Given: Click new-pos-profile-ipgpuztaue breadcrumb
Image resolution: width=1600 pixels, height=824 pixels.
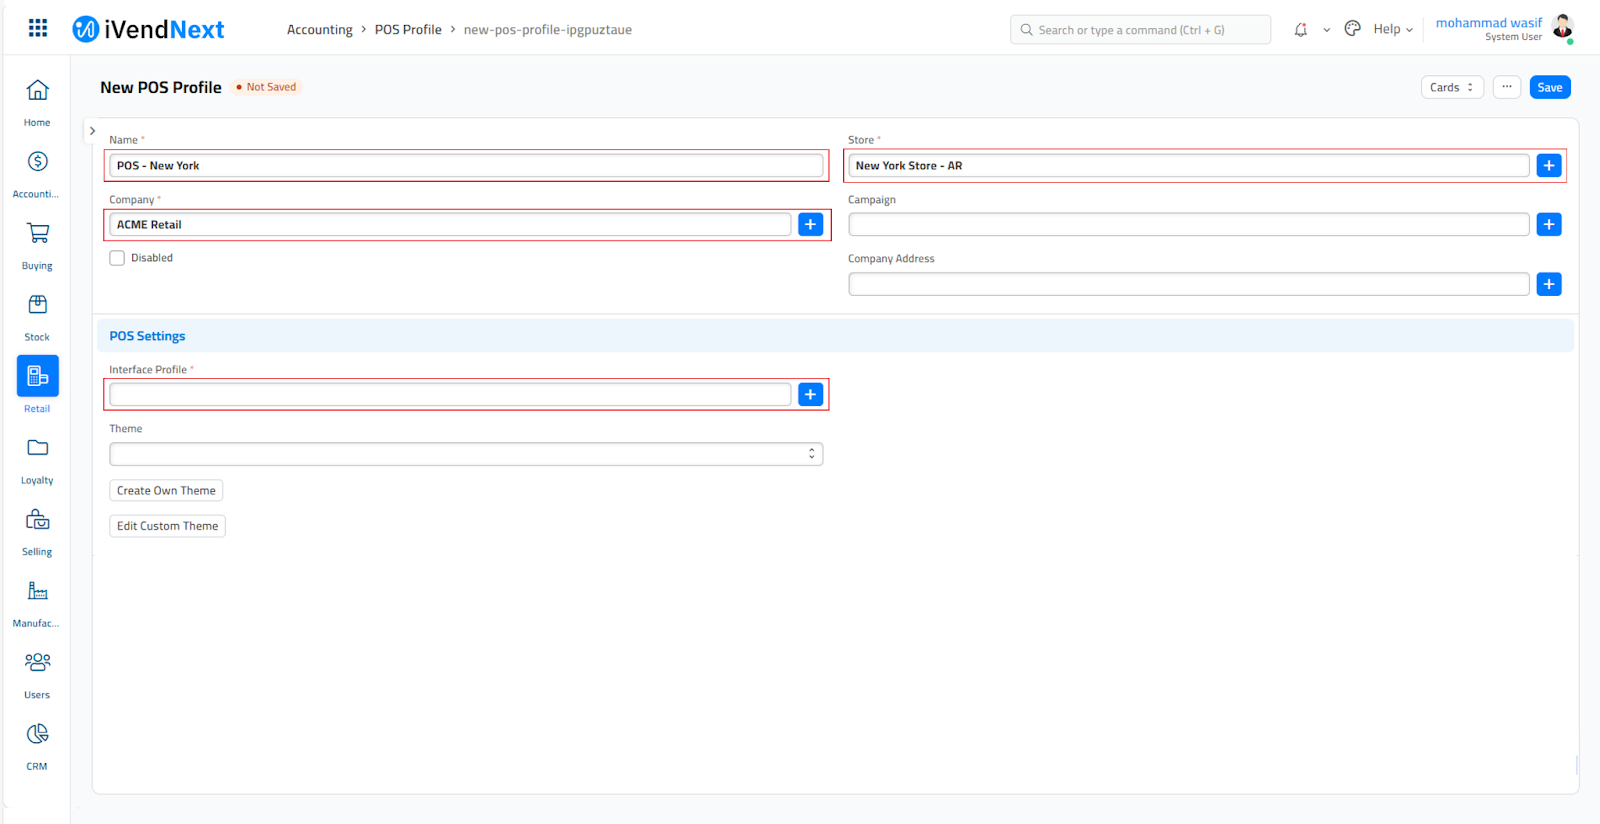Looking at the screenshot, I should pos(547,30).
